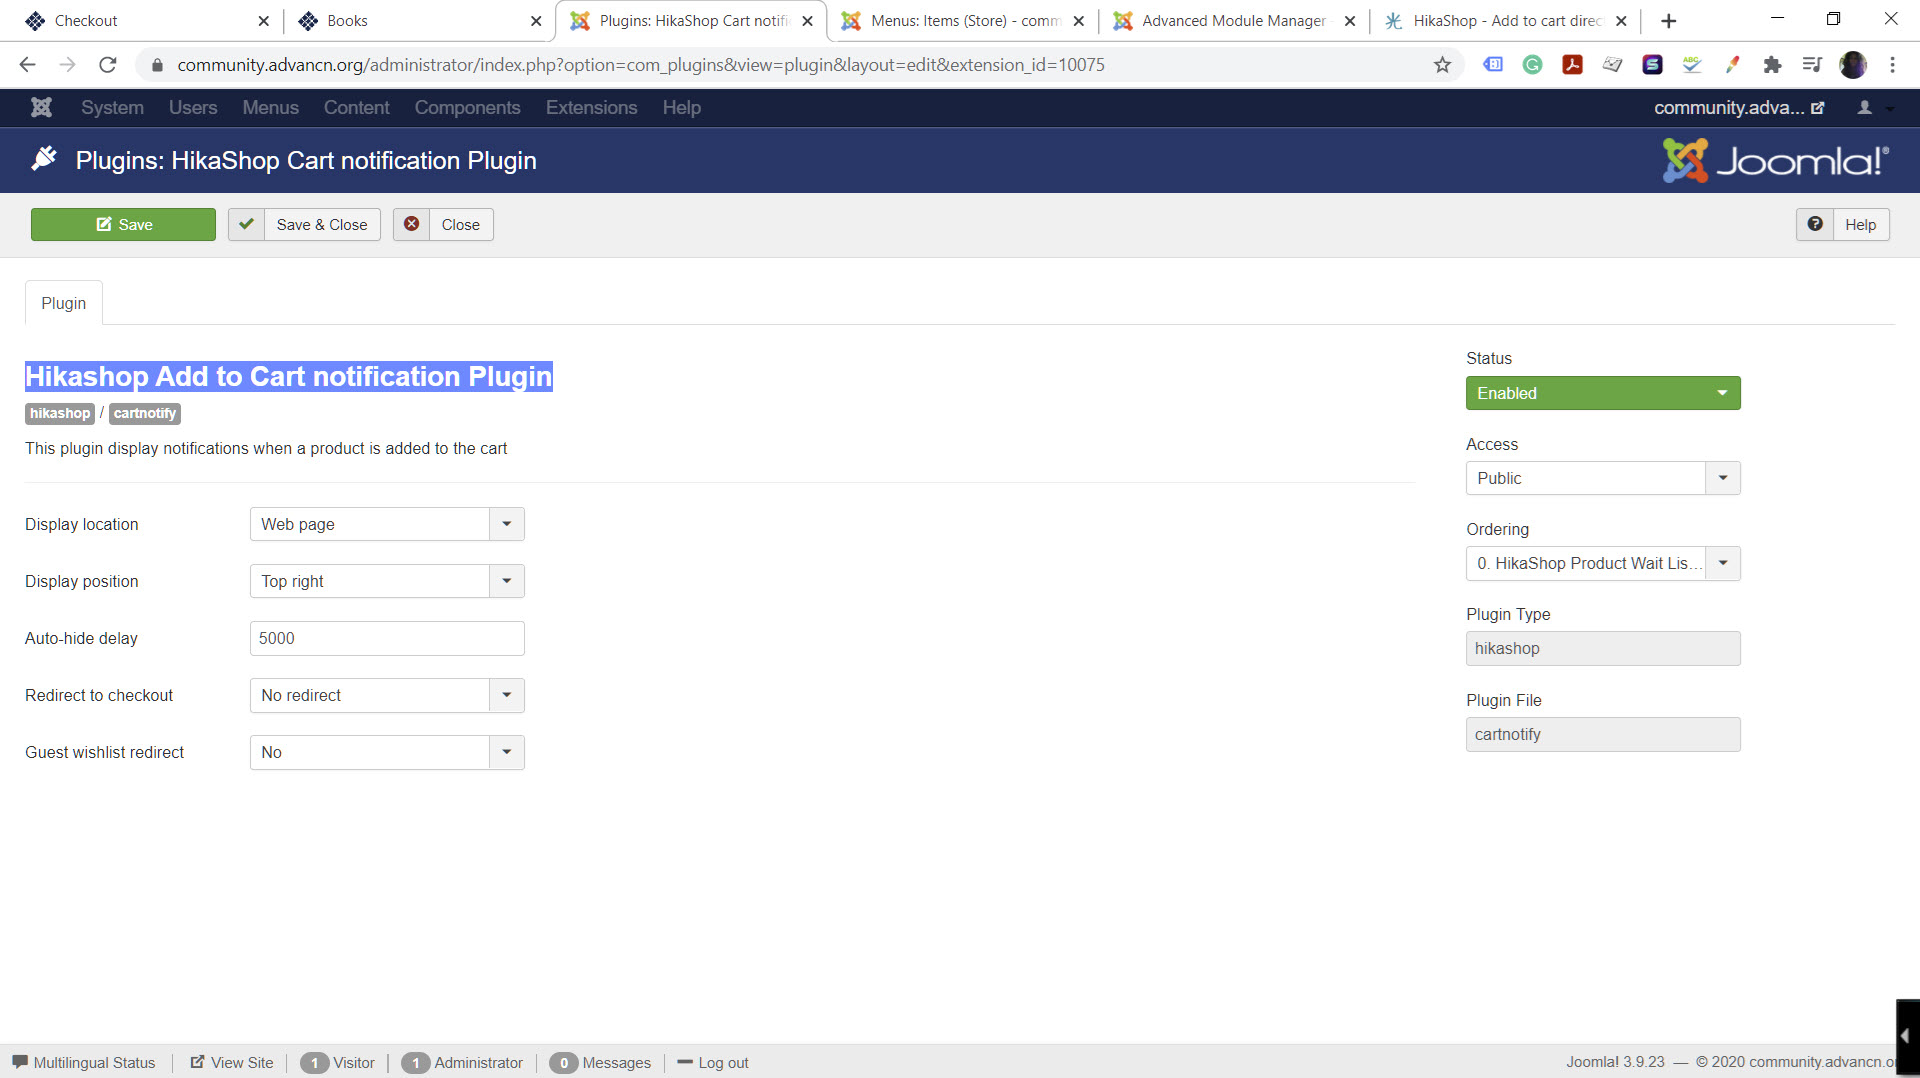Reload the current page
This screenshot has height=1078, width=1920.
[108, 65]
